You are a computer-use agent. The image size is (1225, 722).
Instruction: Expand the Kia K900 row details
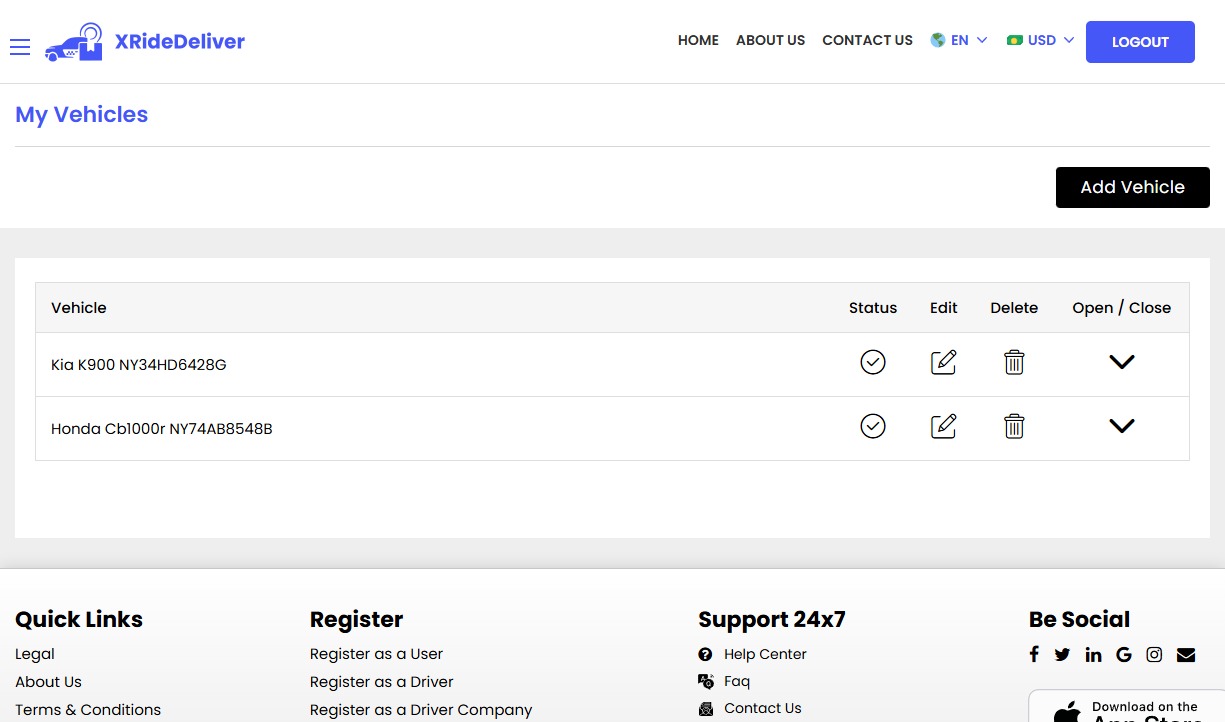[1122, 362]
